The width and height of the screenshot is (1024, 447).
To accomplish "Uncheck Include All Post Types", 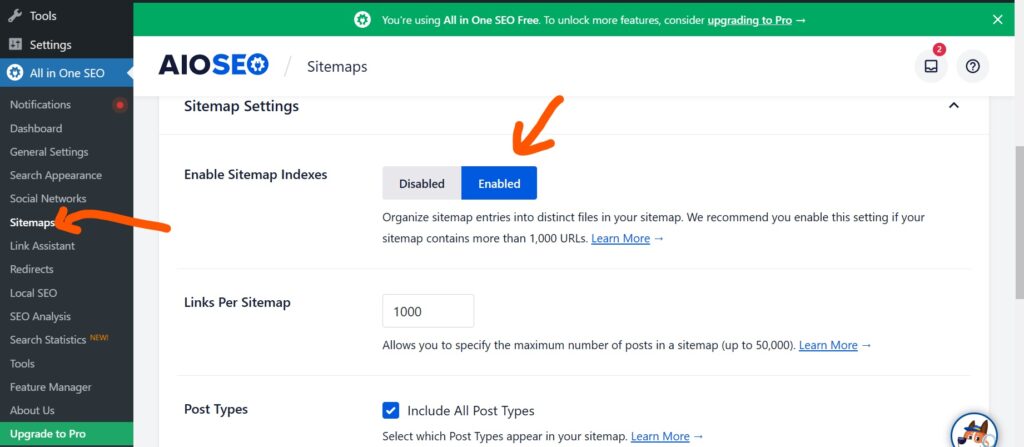I will click(x=391, y=410).
